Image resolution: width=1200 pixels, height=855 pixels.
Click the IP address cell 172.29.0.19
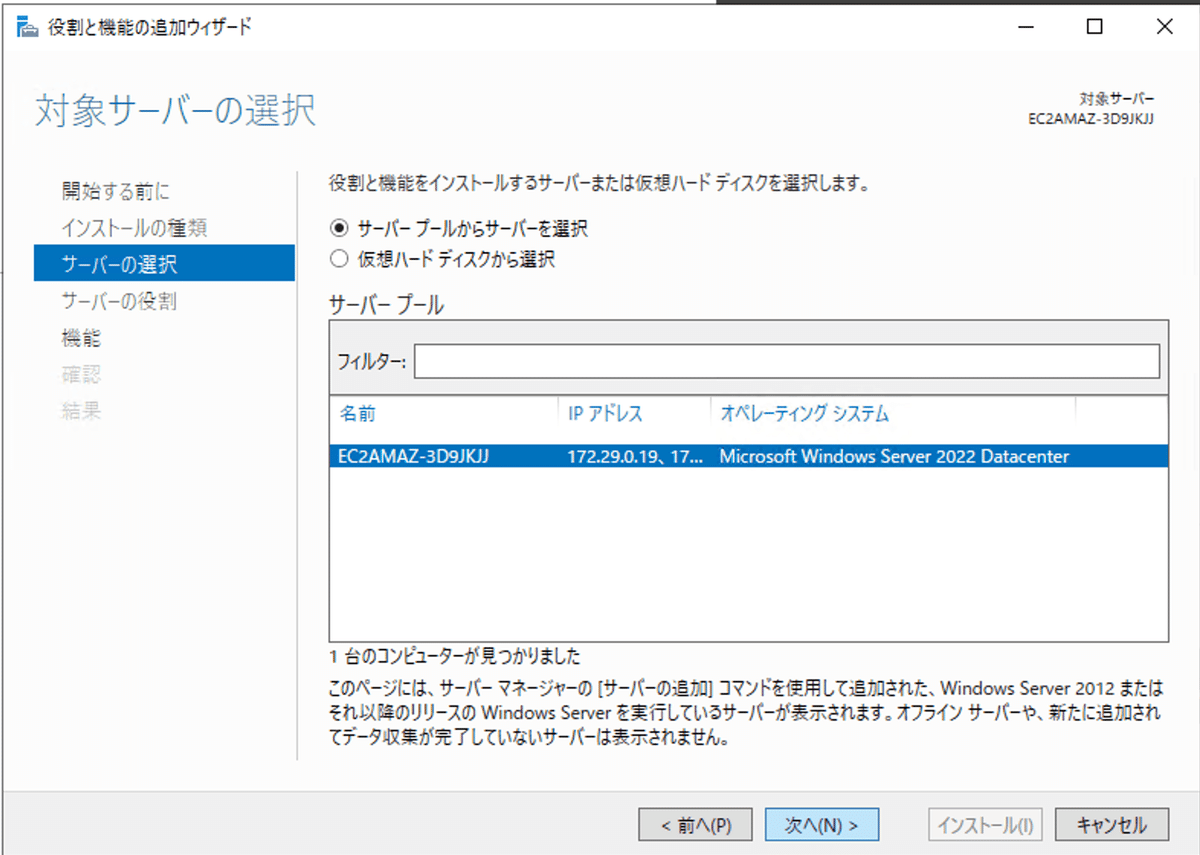(x=634, y=457)
